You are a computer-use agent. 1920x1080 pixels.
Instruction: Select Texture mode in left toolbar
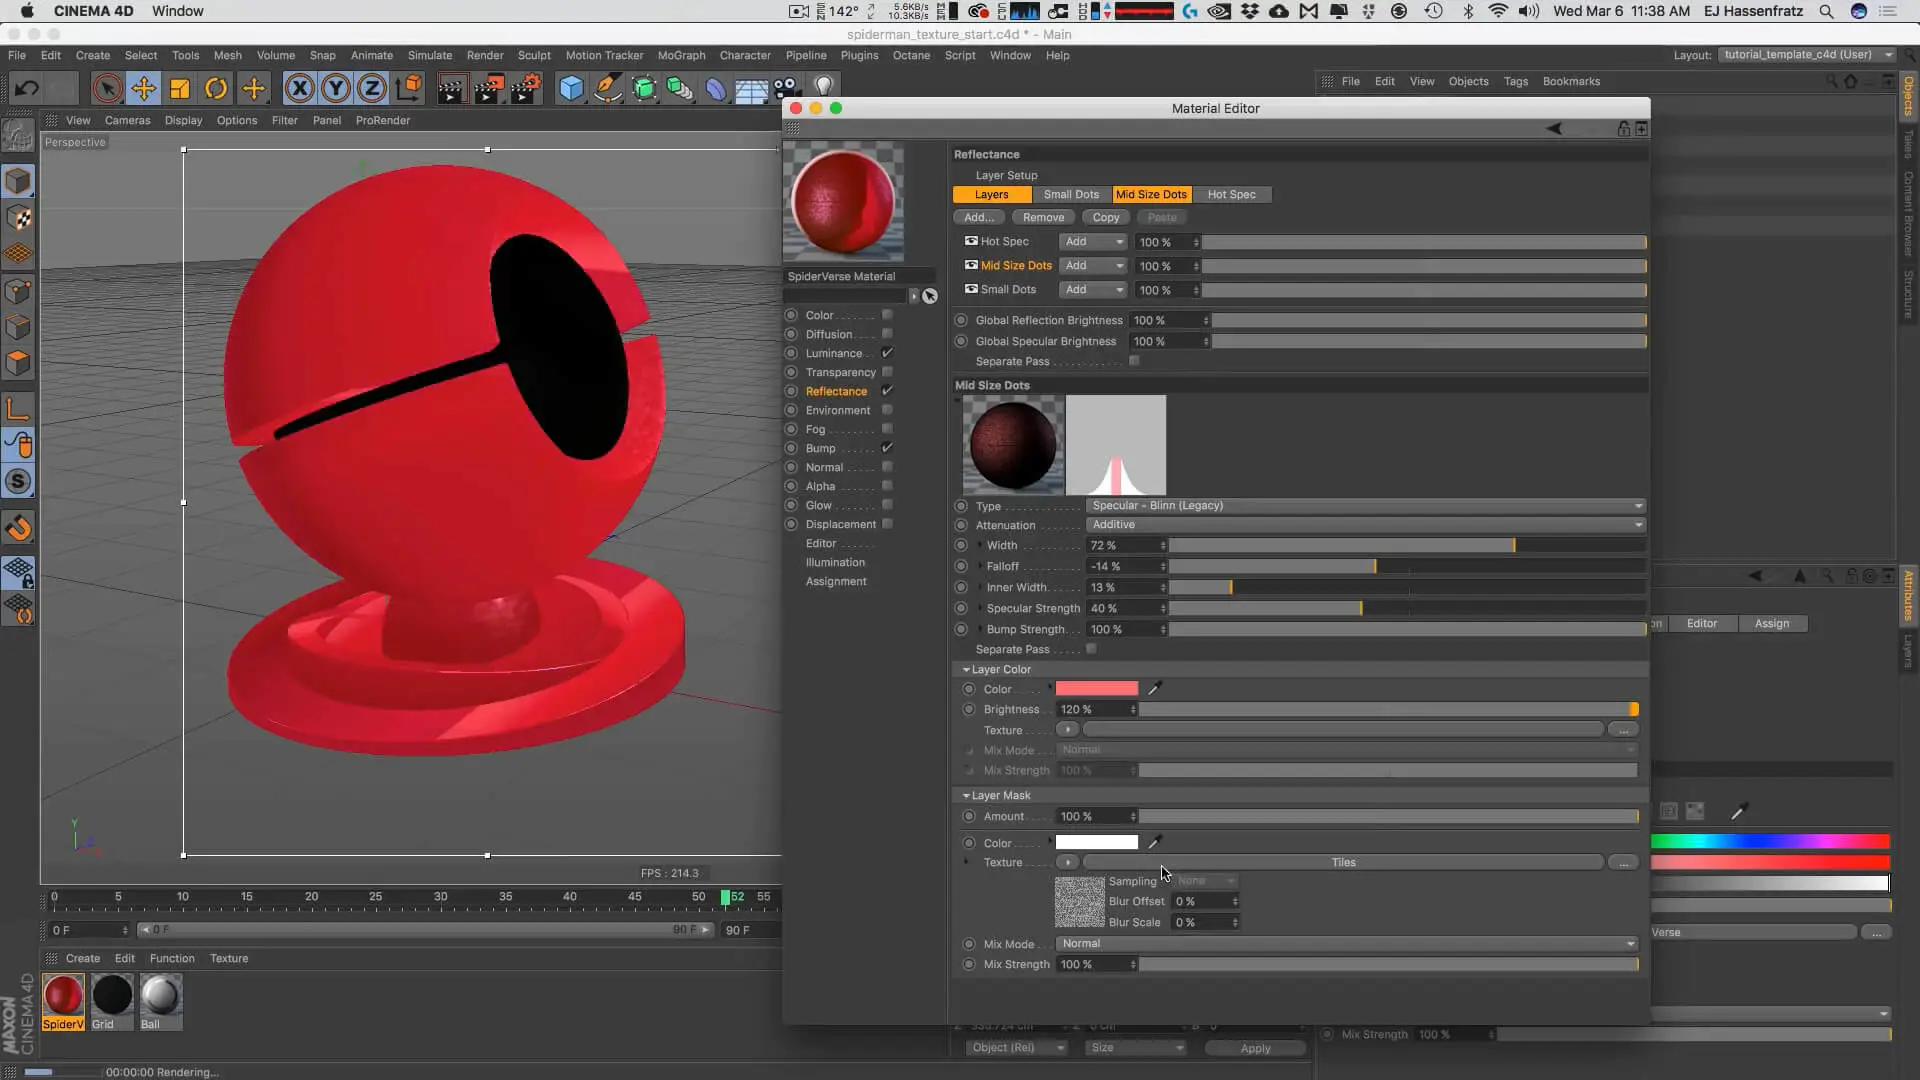pos(18,218)
